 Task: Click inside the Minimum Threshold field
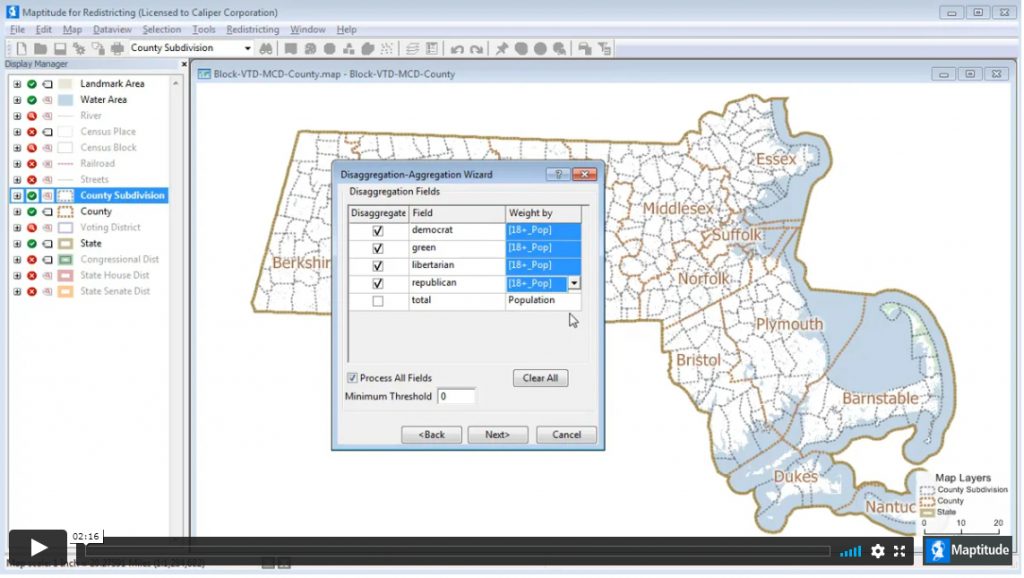coord(456,395)
